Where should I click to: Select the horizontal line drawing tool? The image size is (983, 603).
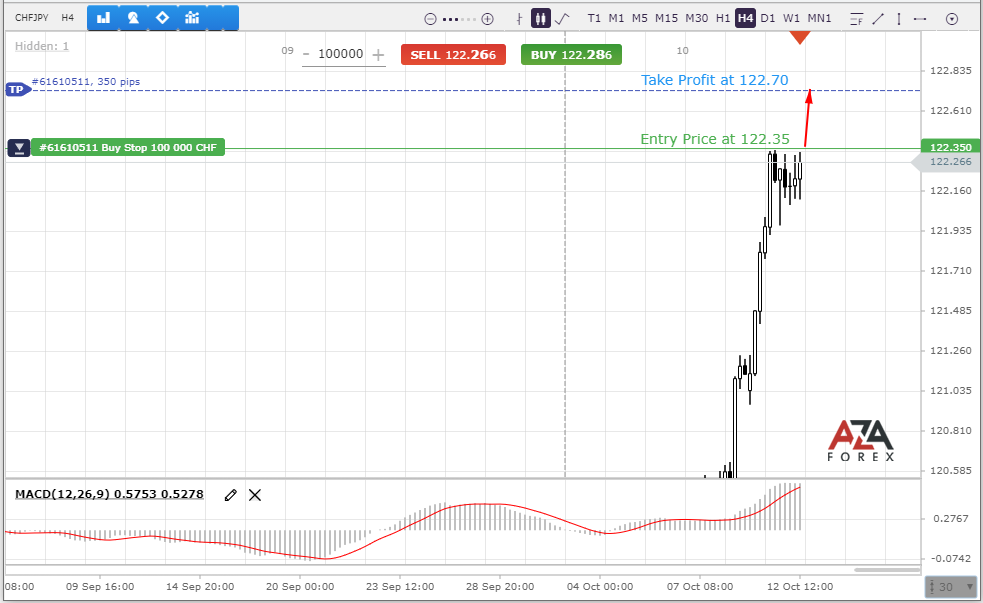pos(920,19)
